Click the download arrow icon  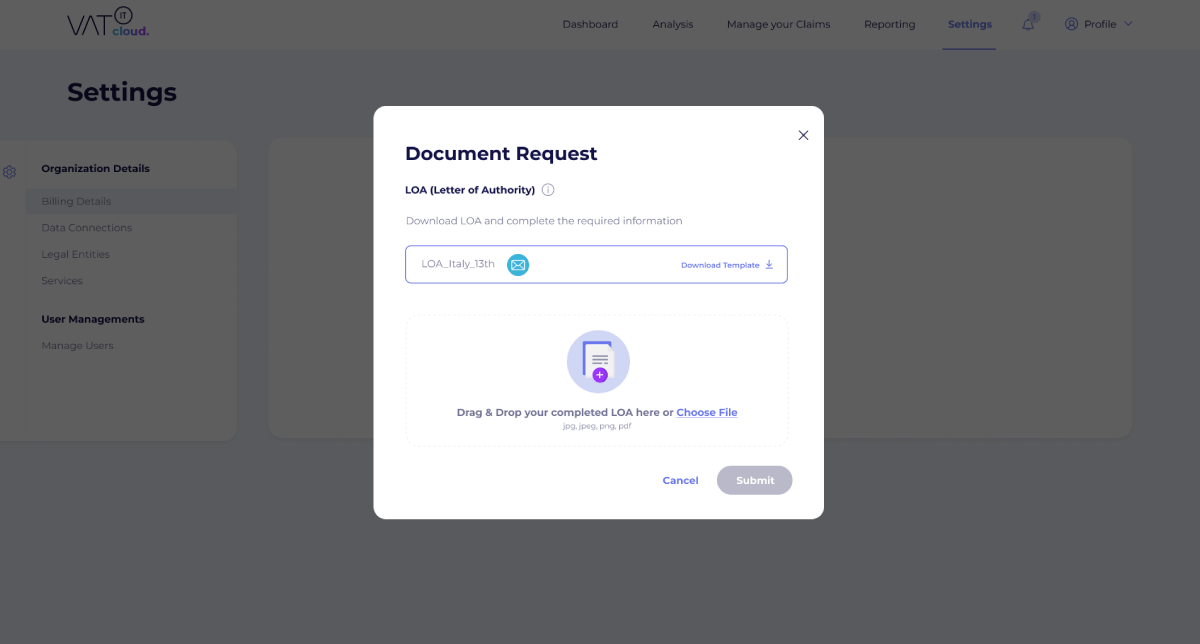click(769, 265)
